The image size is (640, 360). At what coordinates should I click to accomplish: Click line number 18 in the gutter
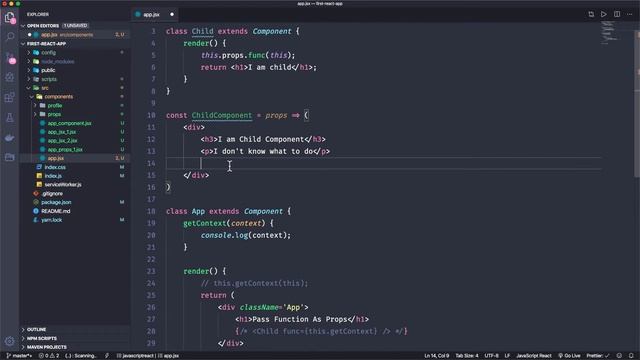pos(151,211)
